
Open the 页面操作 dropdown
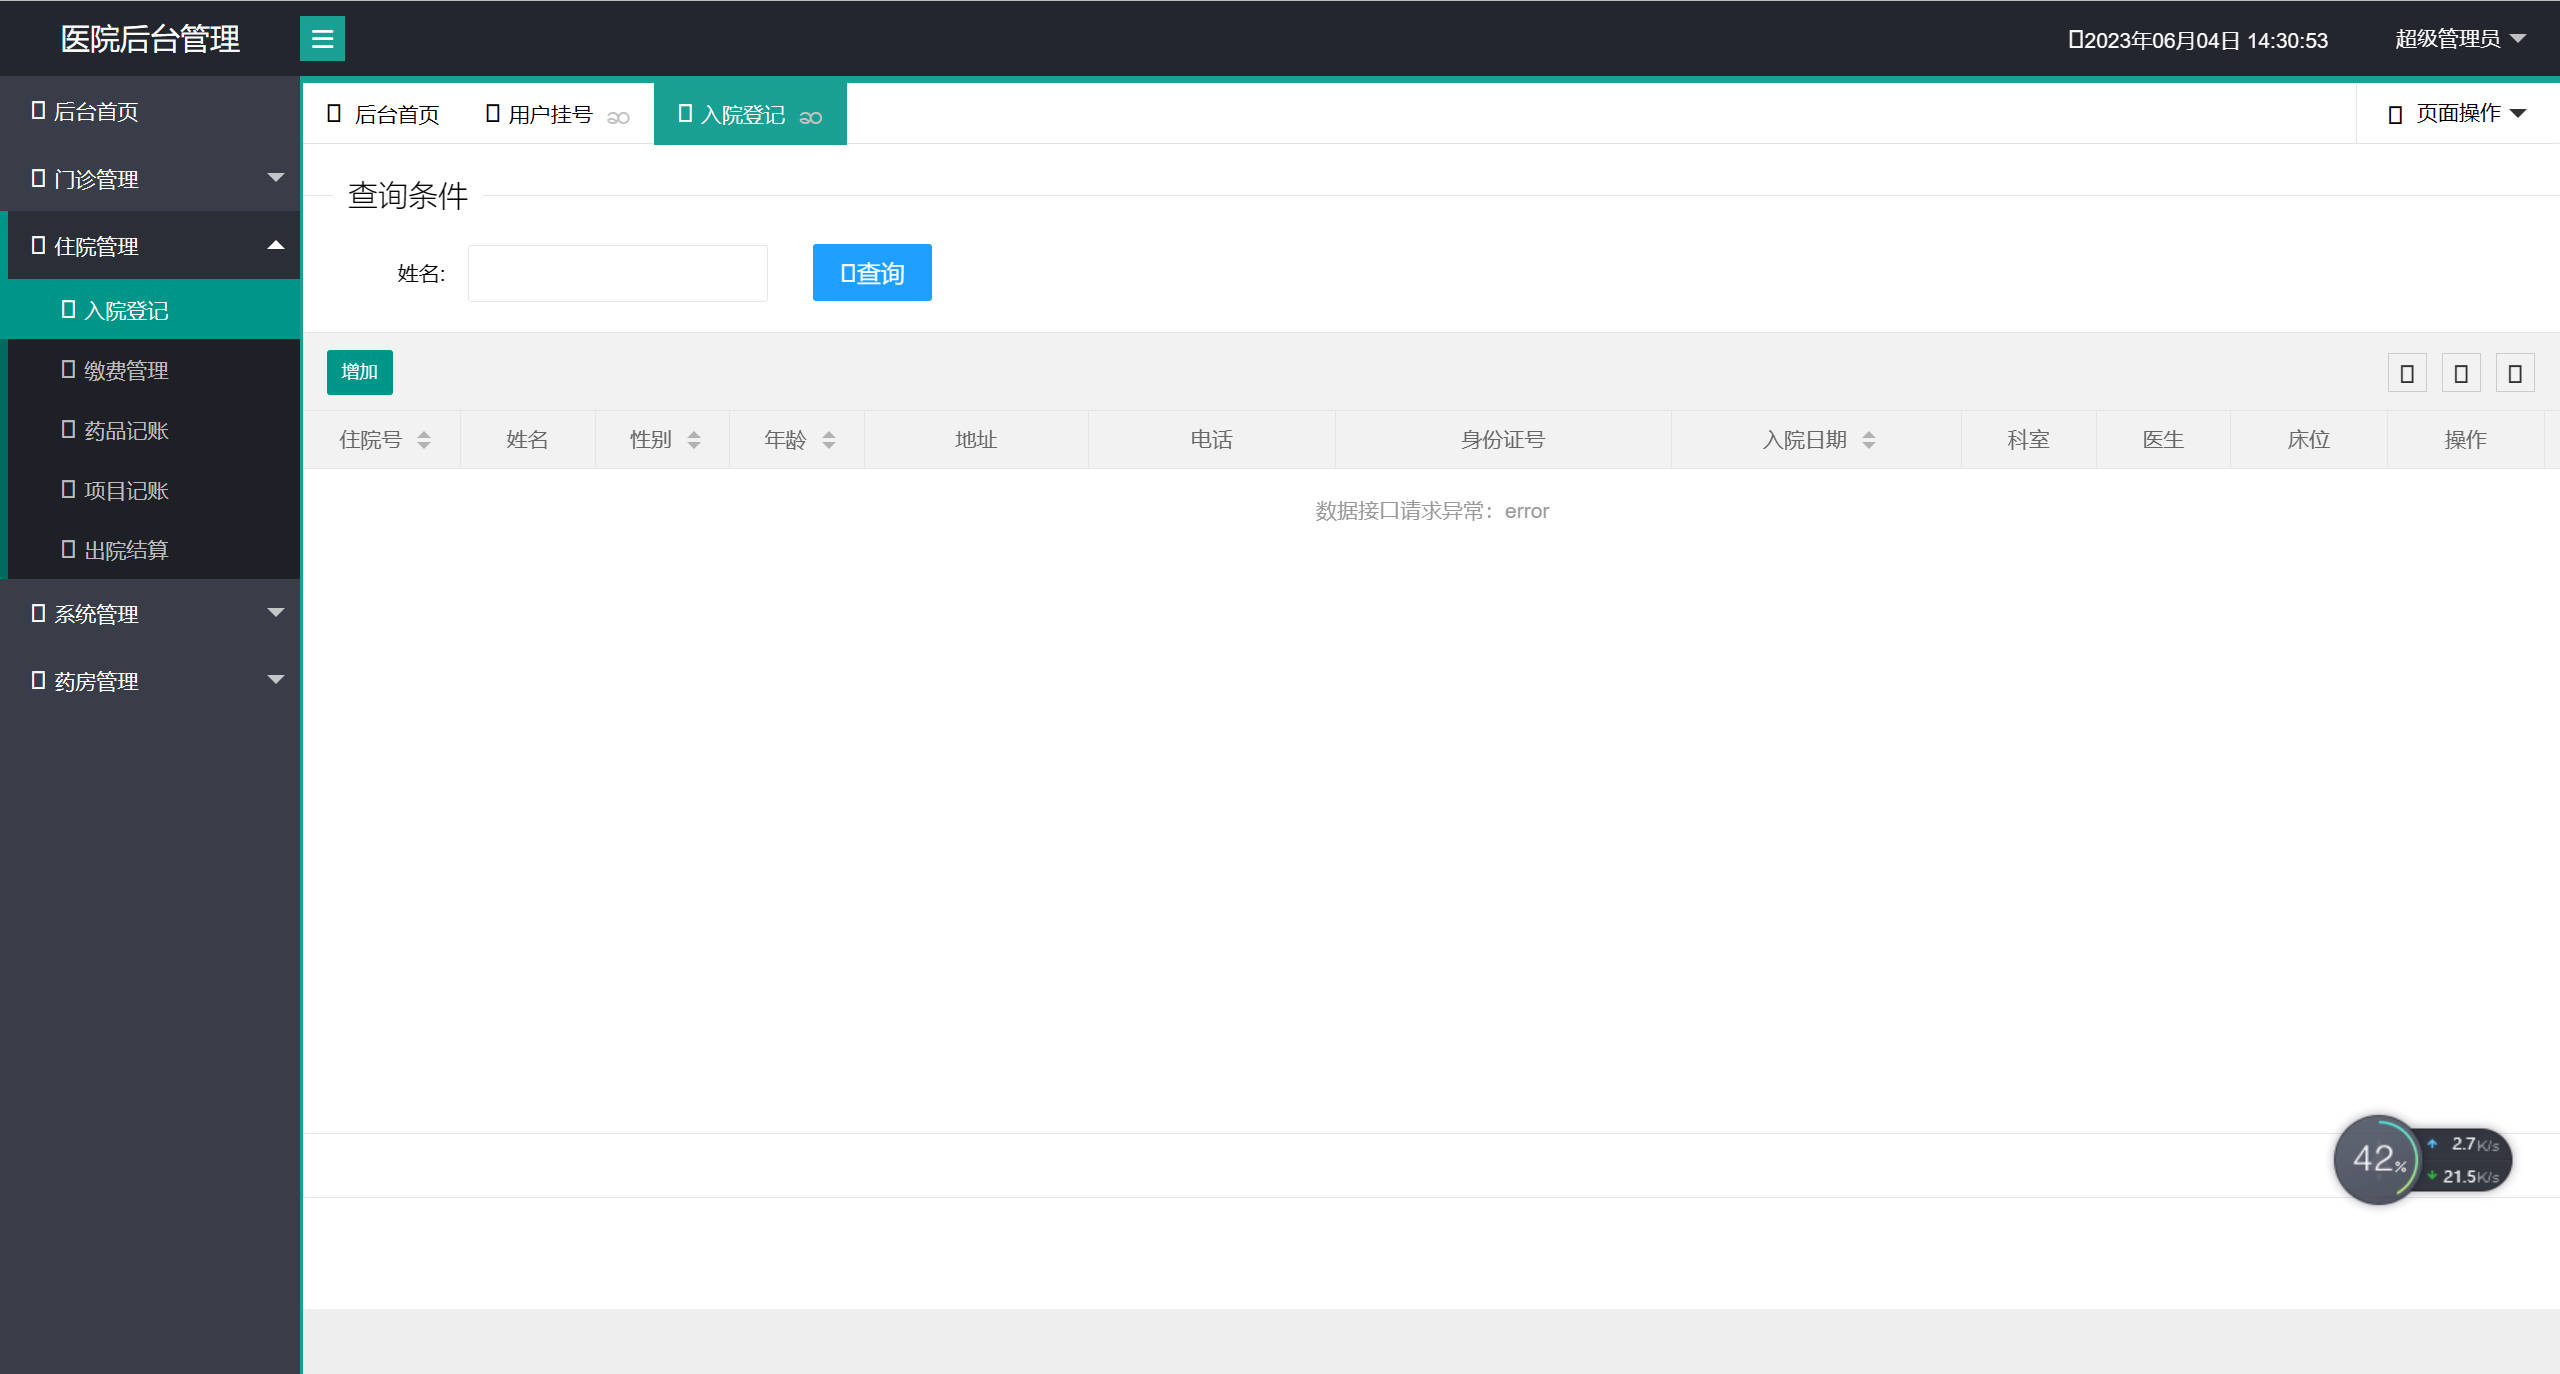click(2458, 114)
